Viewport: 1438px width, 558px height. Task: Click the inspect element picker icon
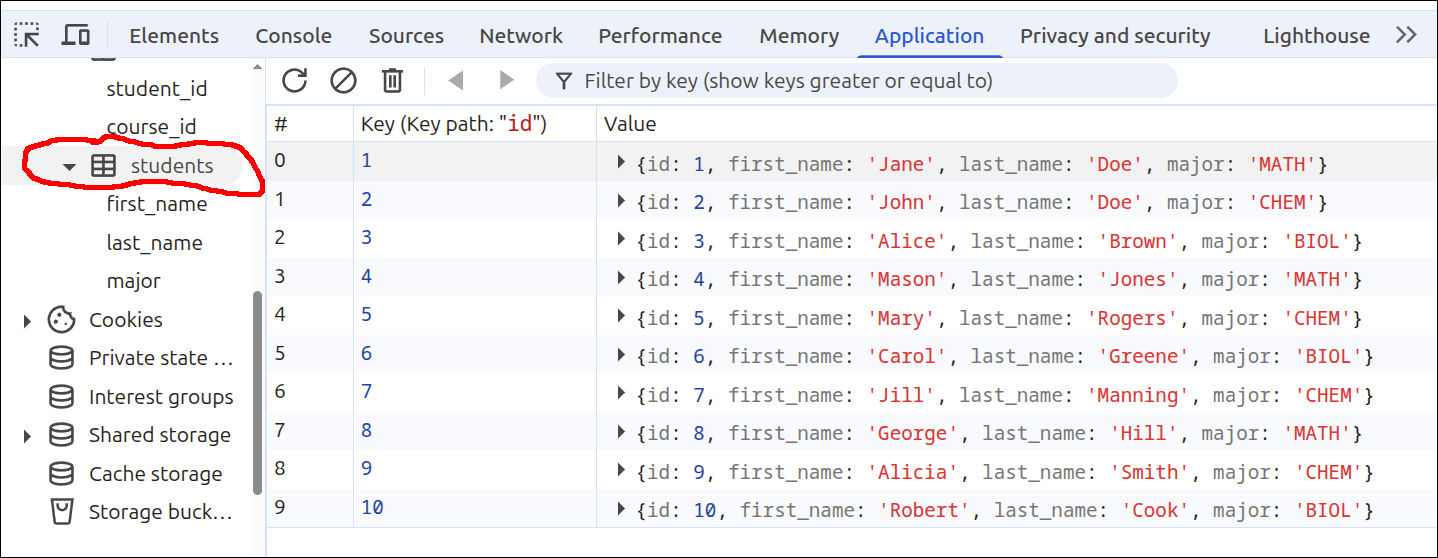point(27,35)
